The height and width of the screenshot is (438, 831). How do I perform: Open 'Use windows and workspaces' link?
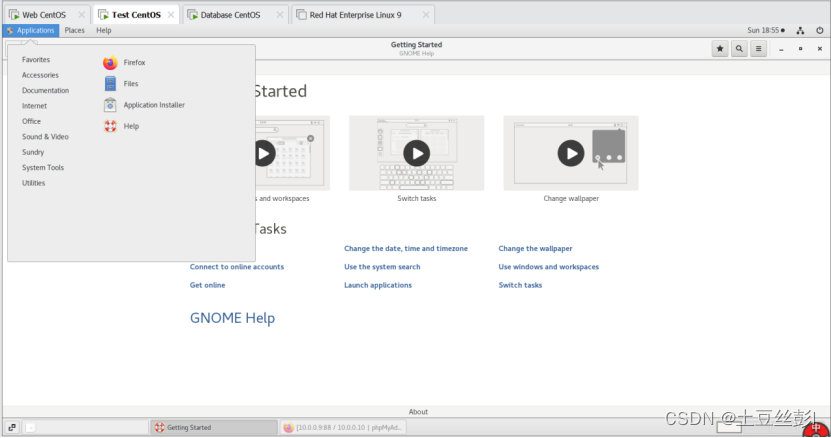[549, 267]
